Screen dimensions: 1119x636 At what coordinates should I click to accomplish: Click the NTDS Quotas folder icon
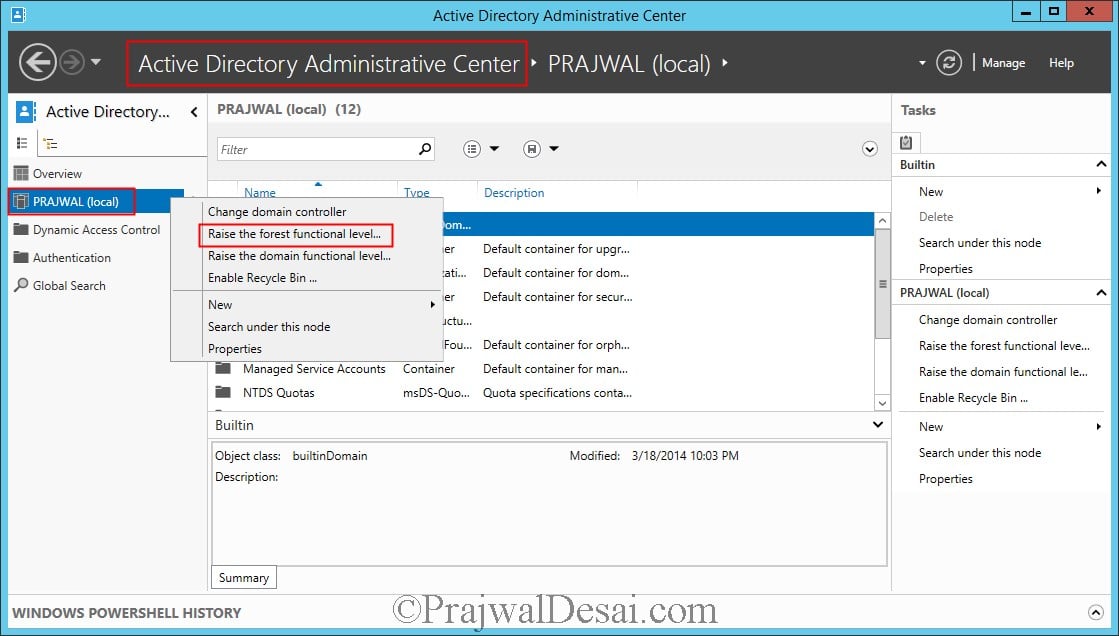point(223,392)
